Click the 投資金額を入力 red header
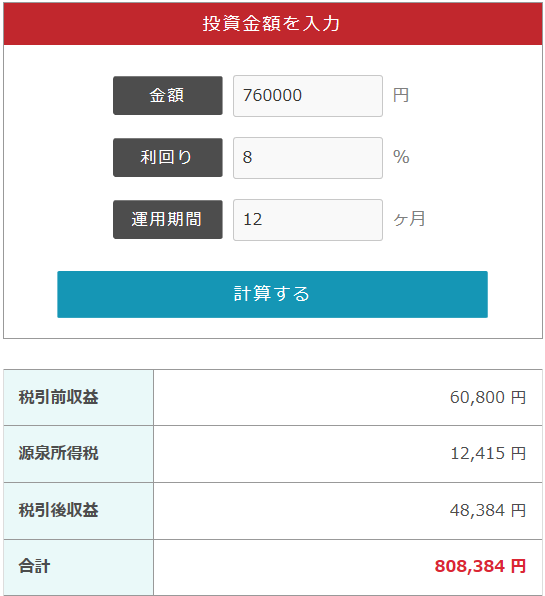Viewport: 545px width, 596px height. click(x=272, y=24)
